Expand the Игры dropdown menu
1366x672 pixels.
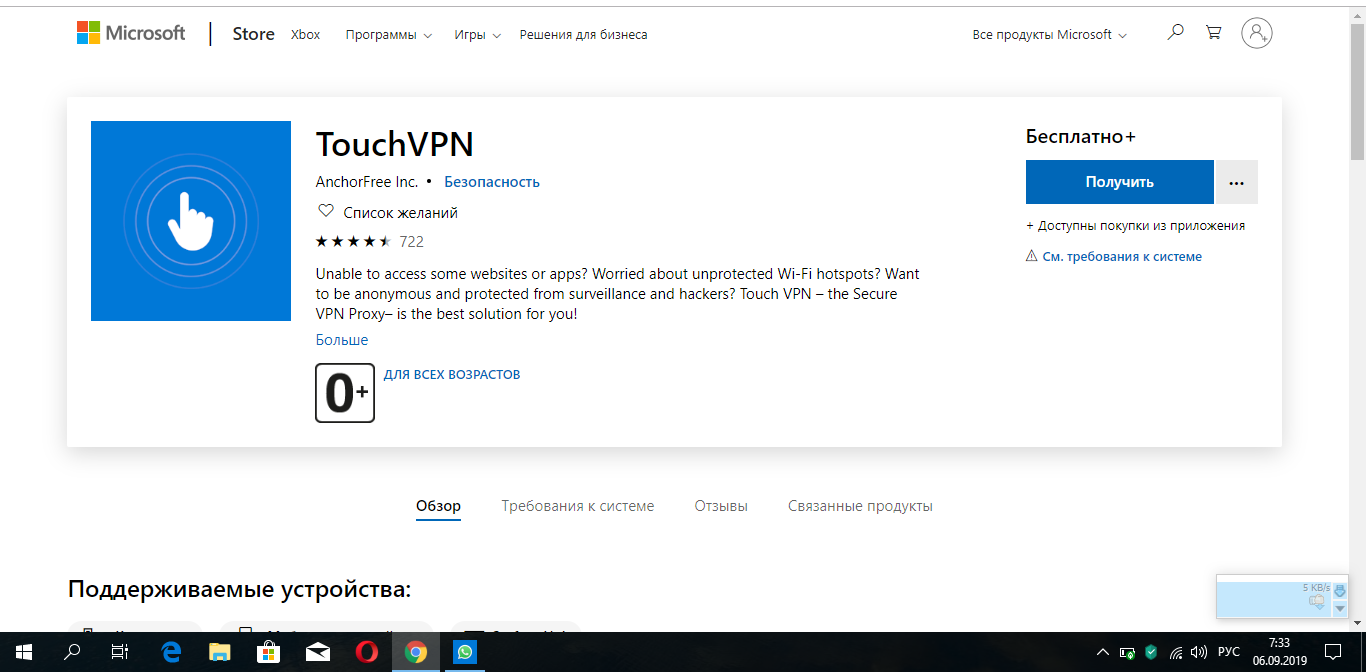[476, 34]
